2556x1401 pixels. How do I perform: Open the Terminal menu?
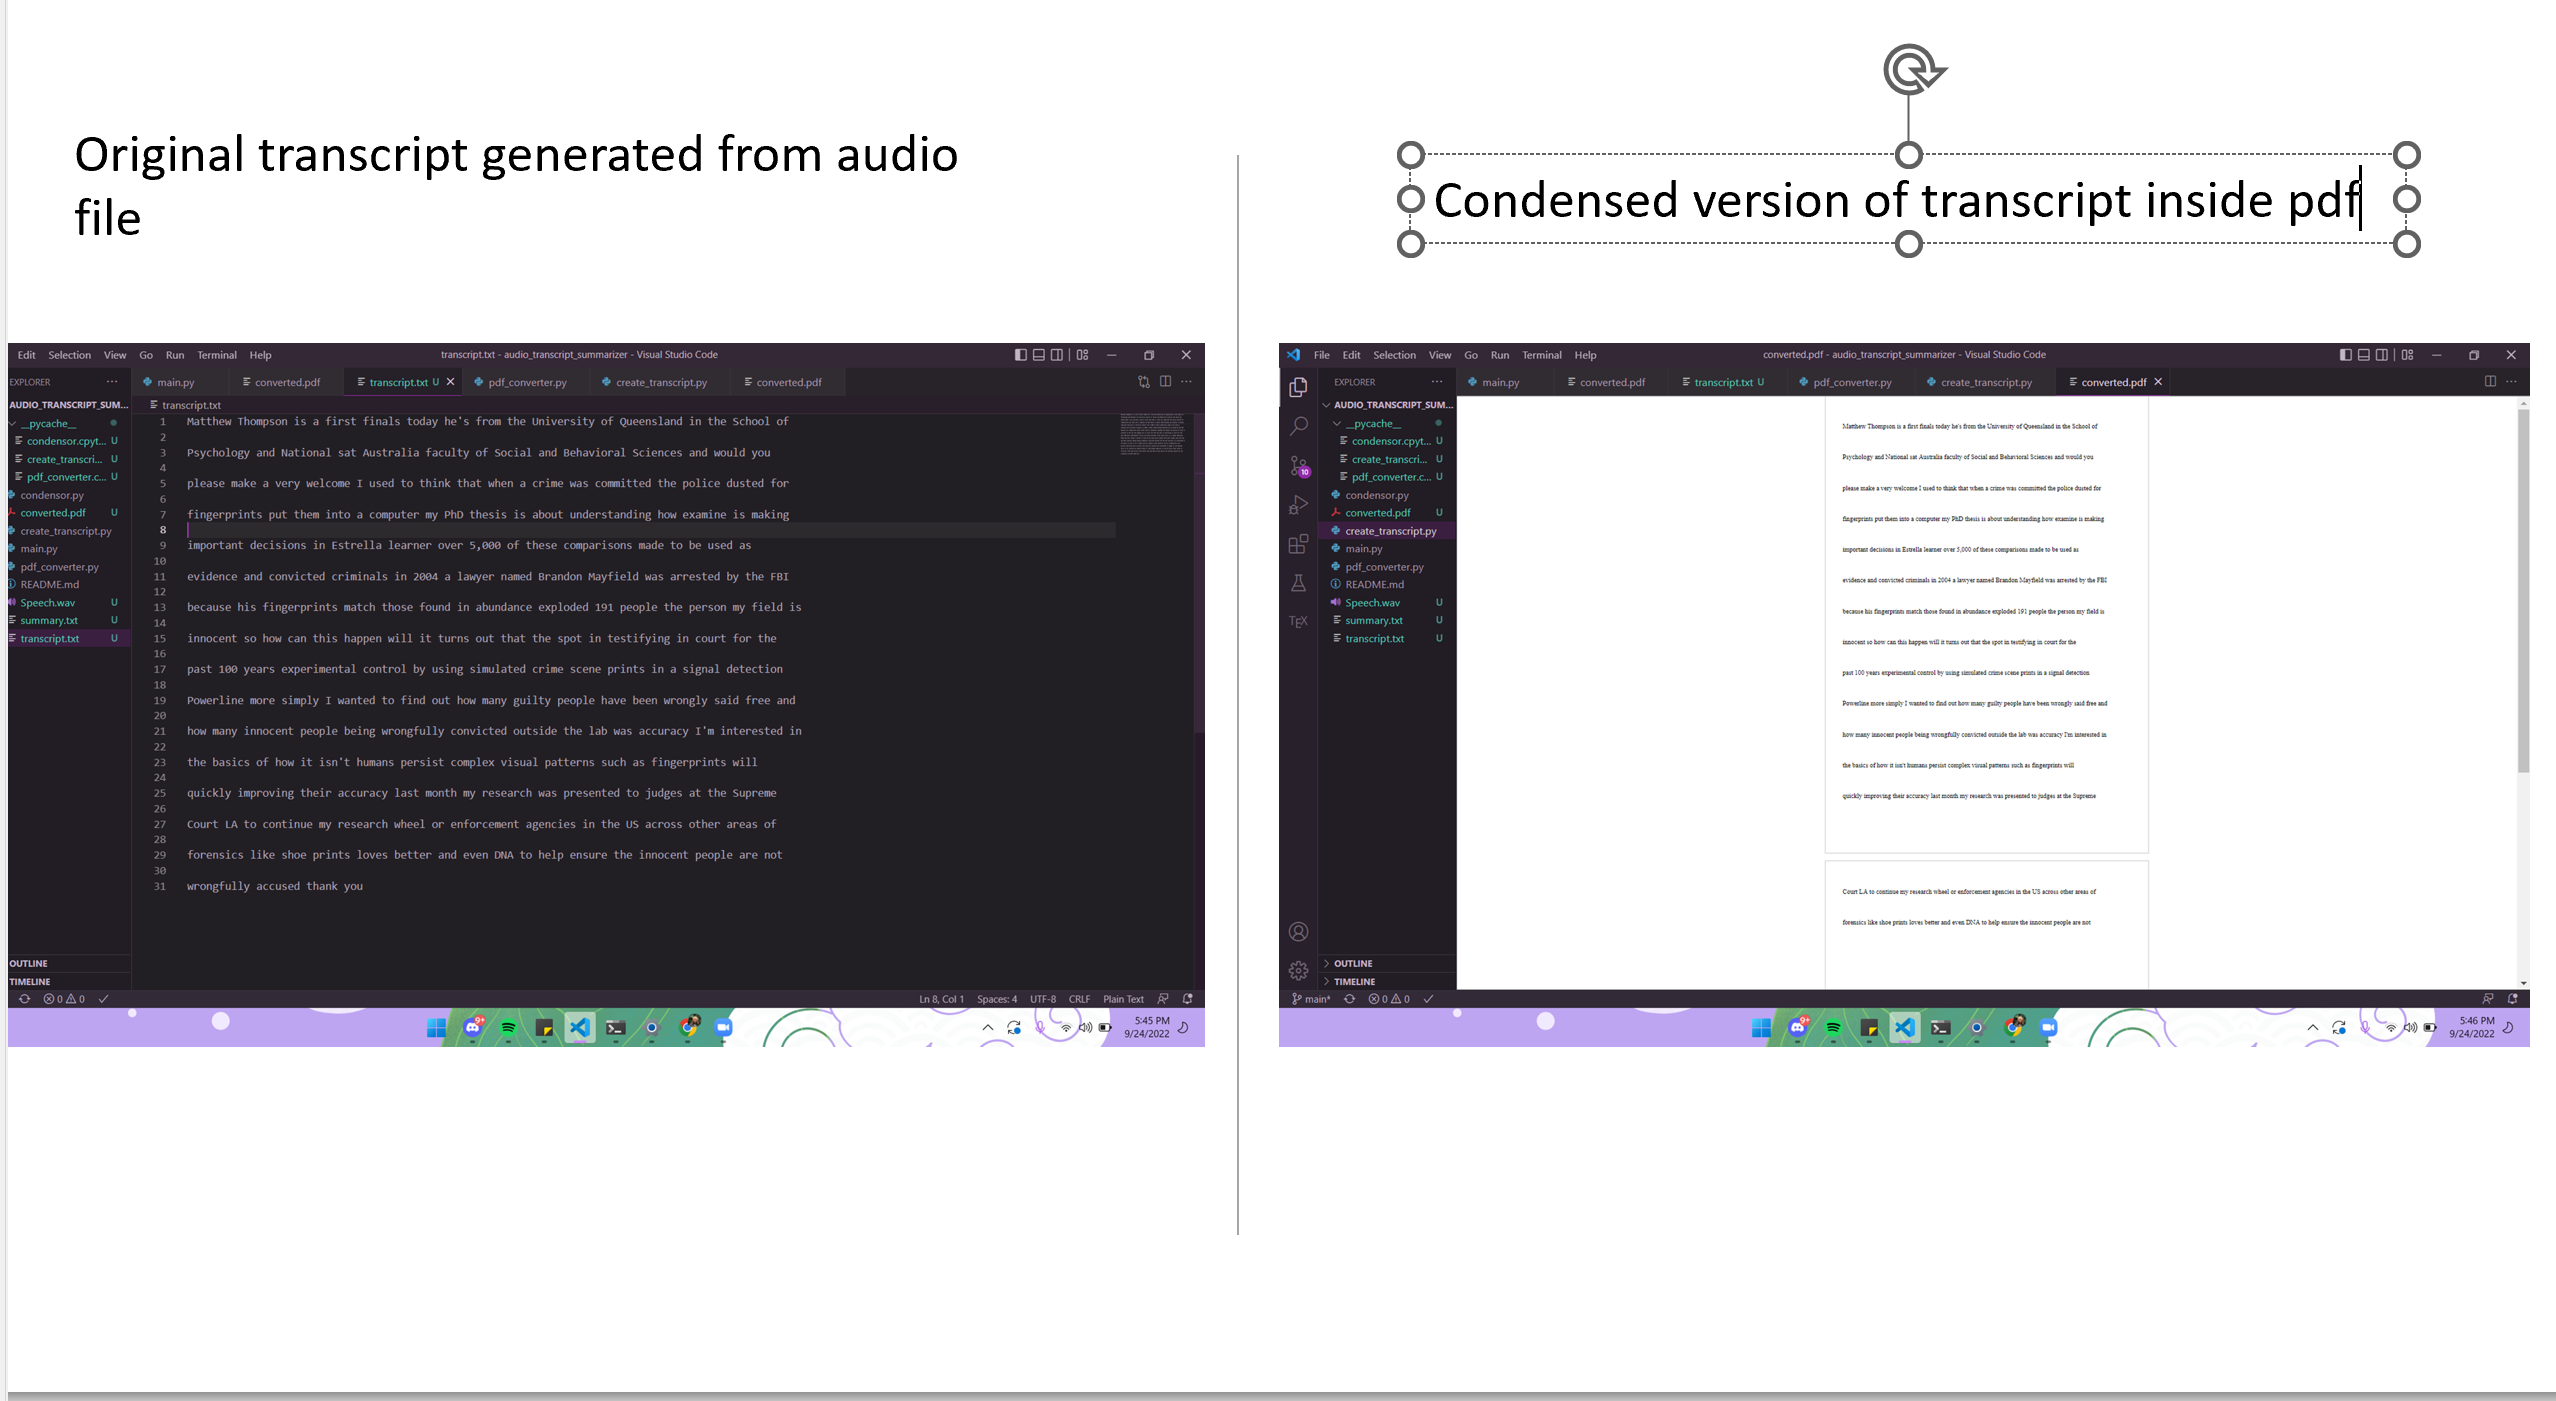click(x=216, y=354)
